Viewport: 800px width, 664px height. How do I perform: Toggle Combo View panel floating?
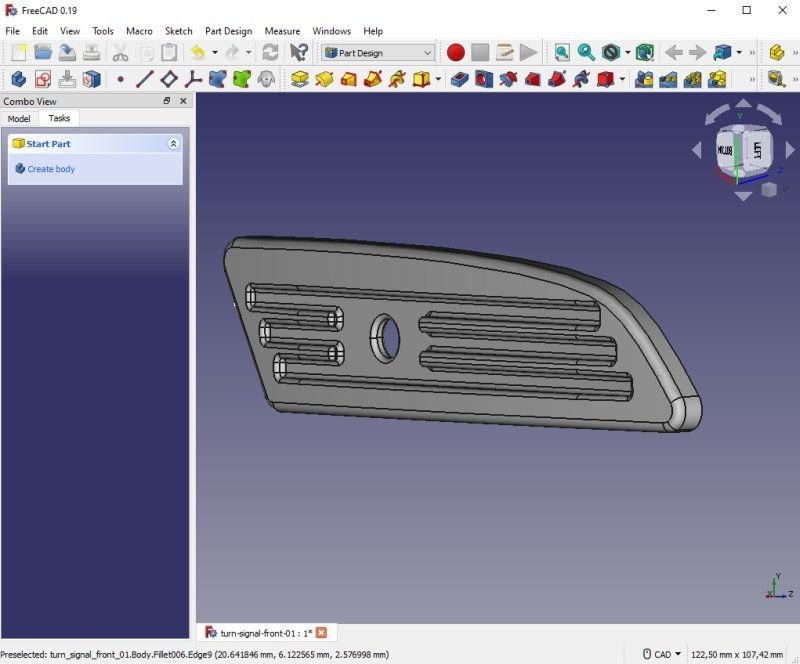tap(167, 101)
